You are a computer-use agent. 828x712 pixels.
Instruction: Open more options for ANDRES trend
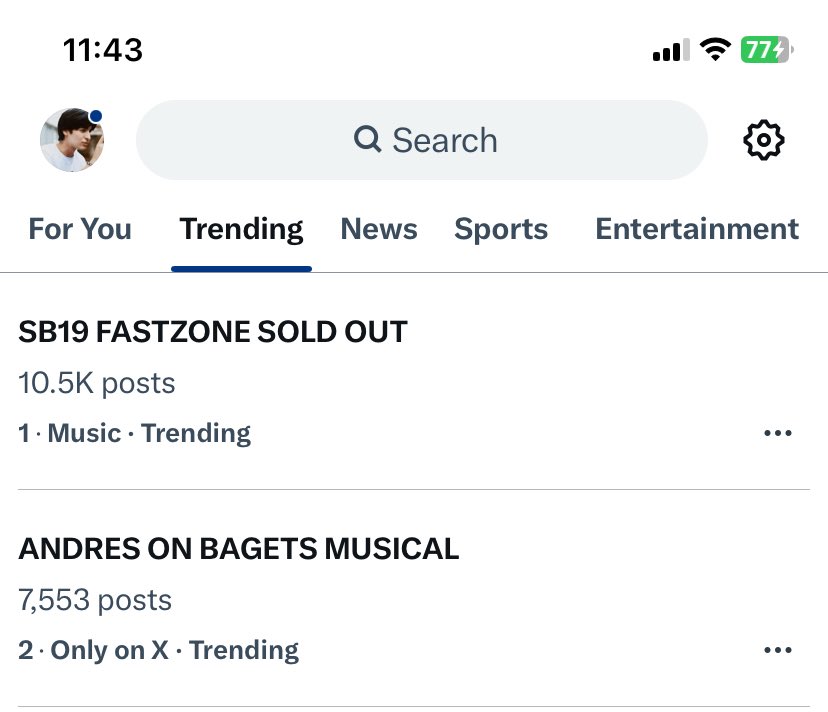(x=777, y=650)
